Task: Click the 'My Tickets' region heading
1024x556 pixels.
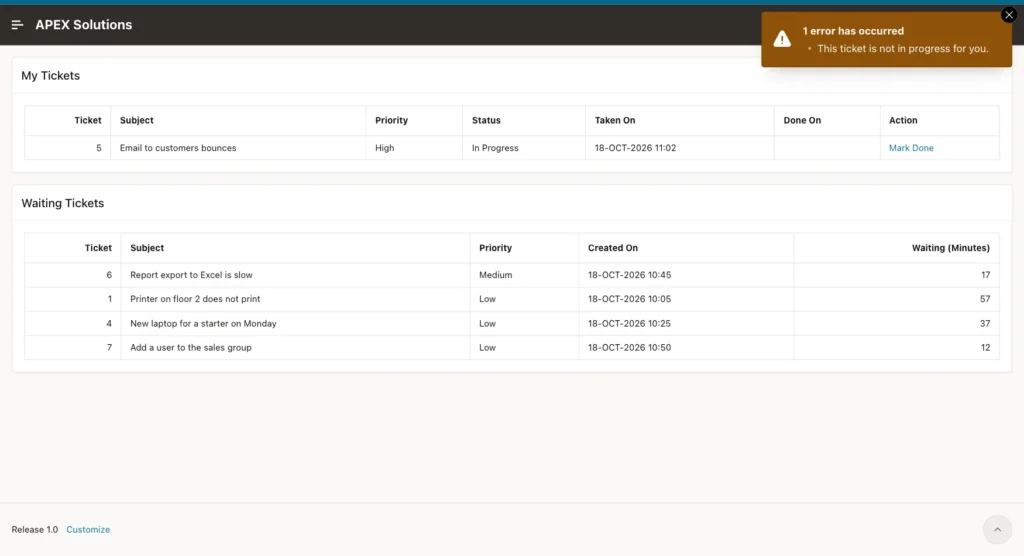Action: click(50, 76)
